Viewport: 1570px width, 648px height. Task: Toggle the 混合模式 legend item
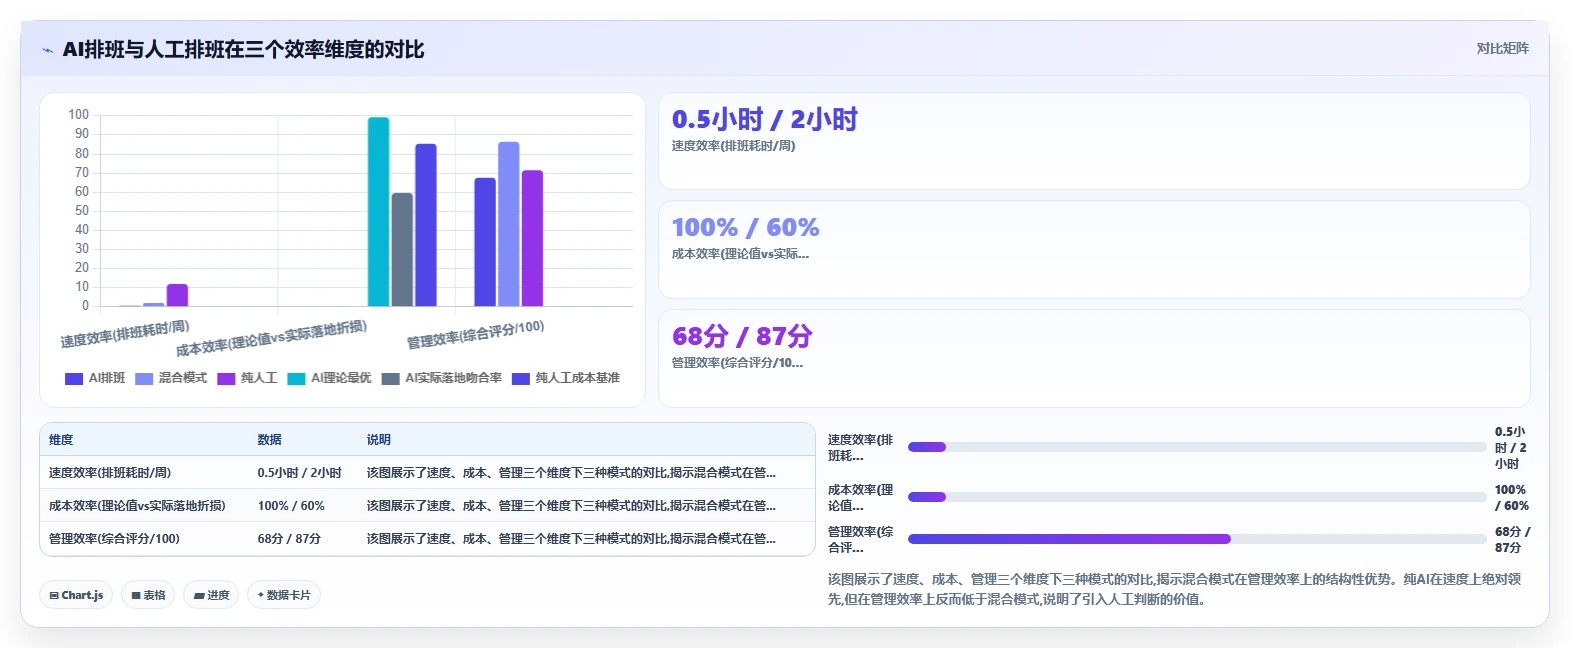pos(171,378)
